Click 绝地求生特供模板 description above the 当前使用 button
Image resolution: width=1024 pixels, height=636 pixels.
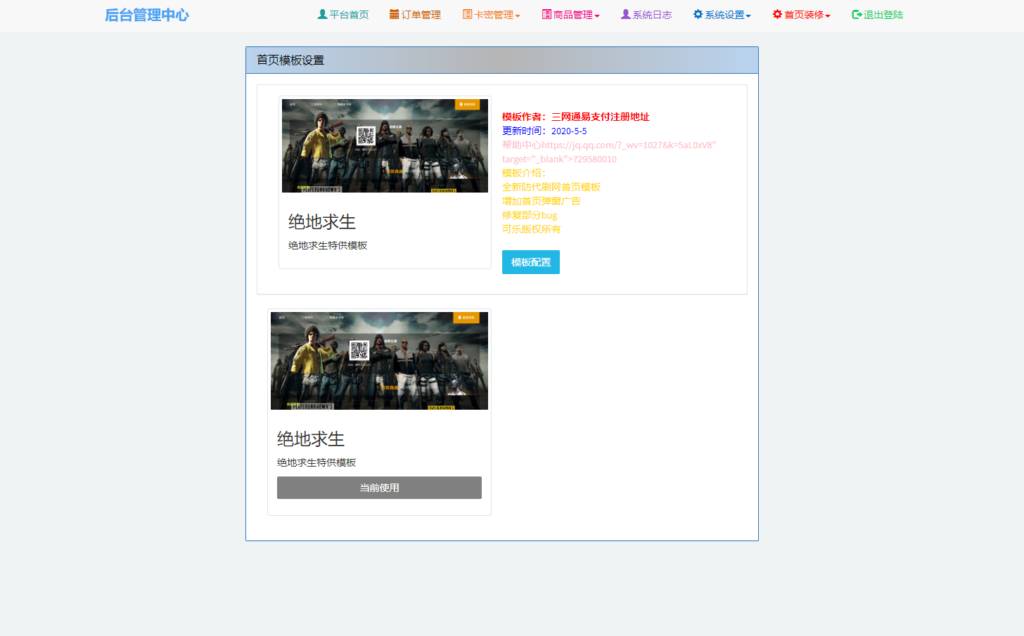point(317,462)
